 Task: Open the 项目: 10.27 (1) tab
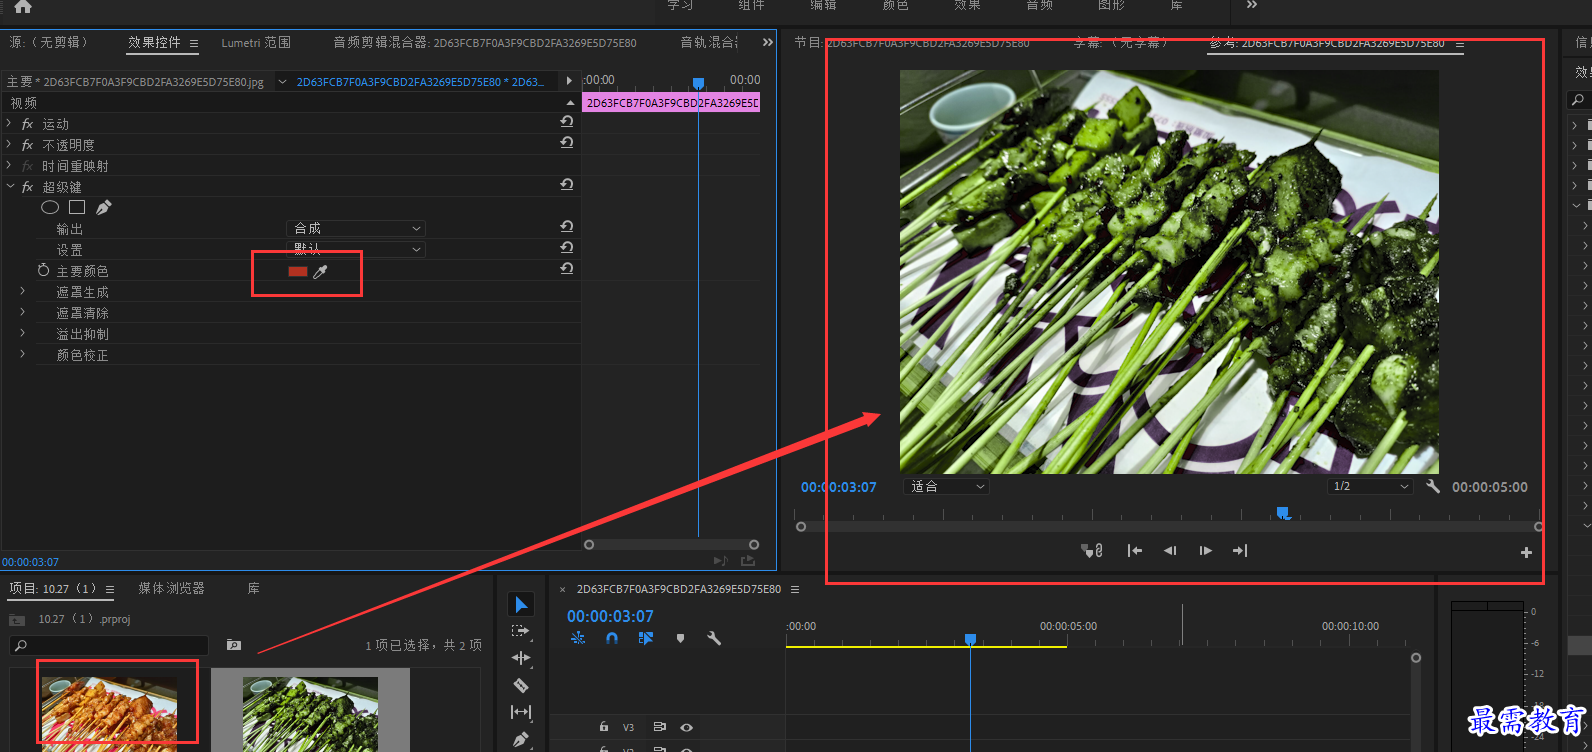(53, 589)
